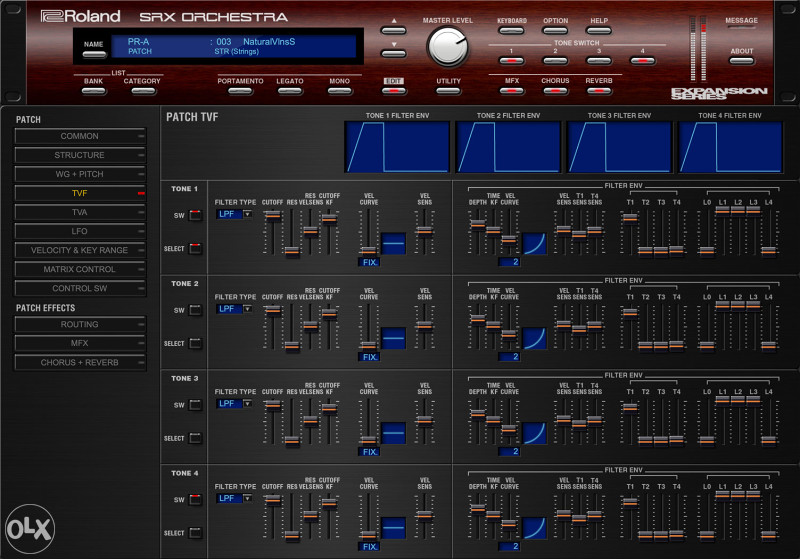Image resolution: width=800 pixels, height=559 pixels.
Task: Open the COMMON patch section
Action: point(80,136)
